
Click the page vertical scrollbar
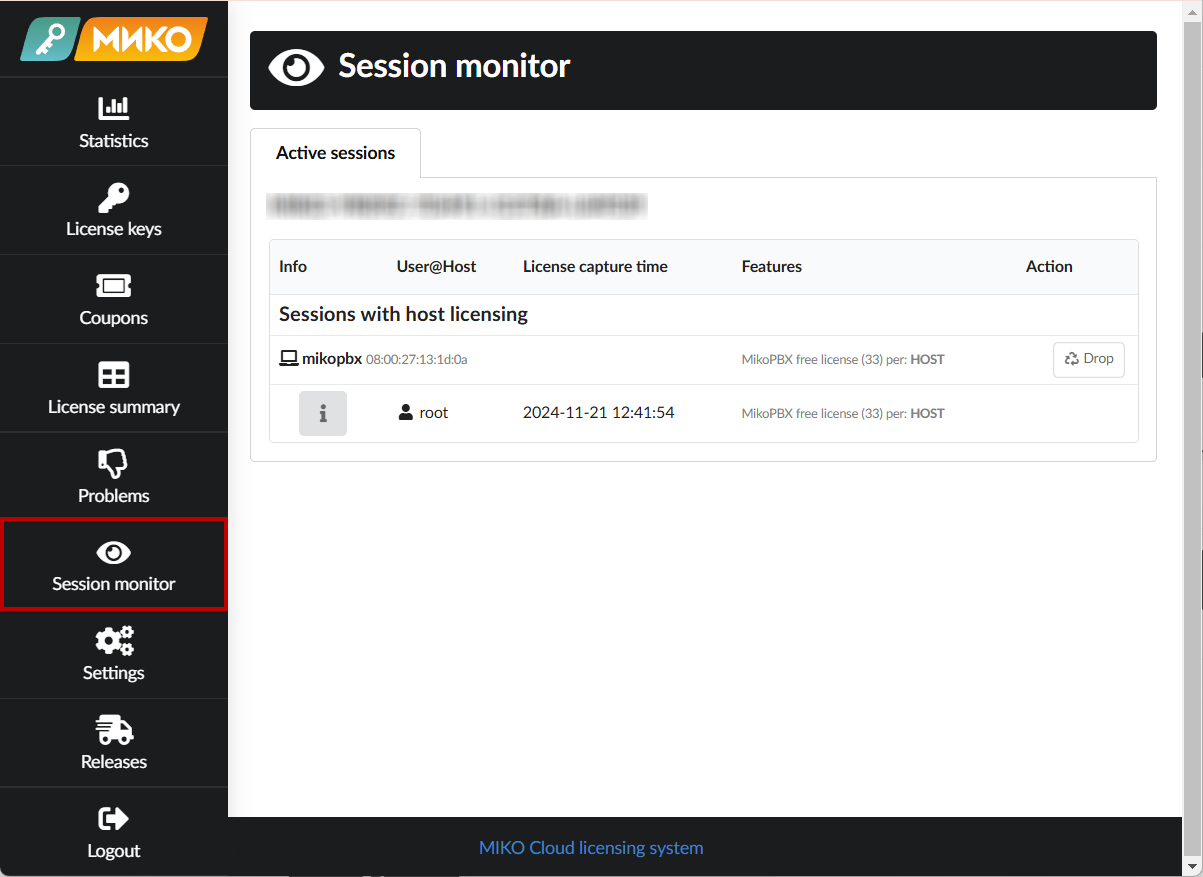[1192, 438]
